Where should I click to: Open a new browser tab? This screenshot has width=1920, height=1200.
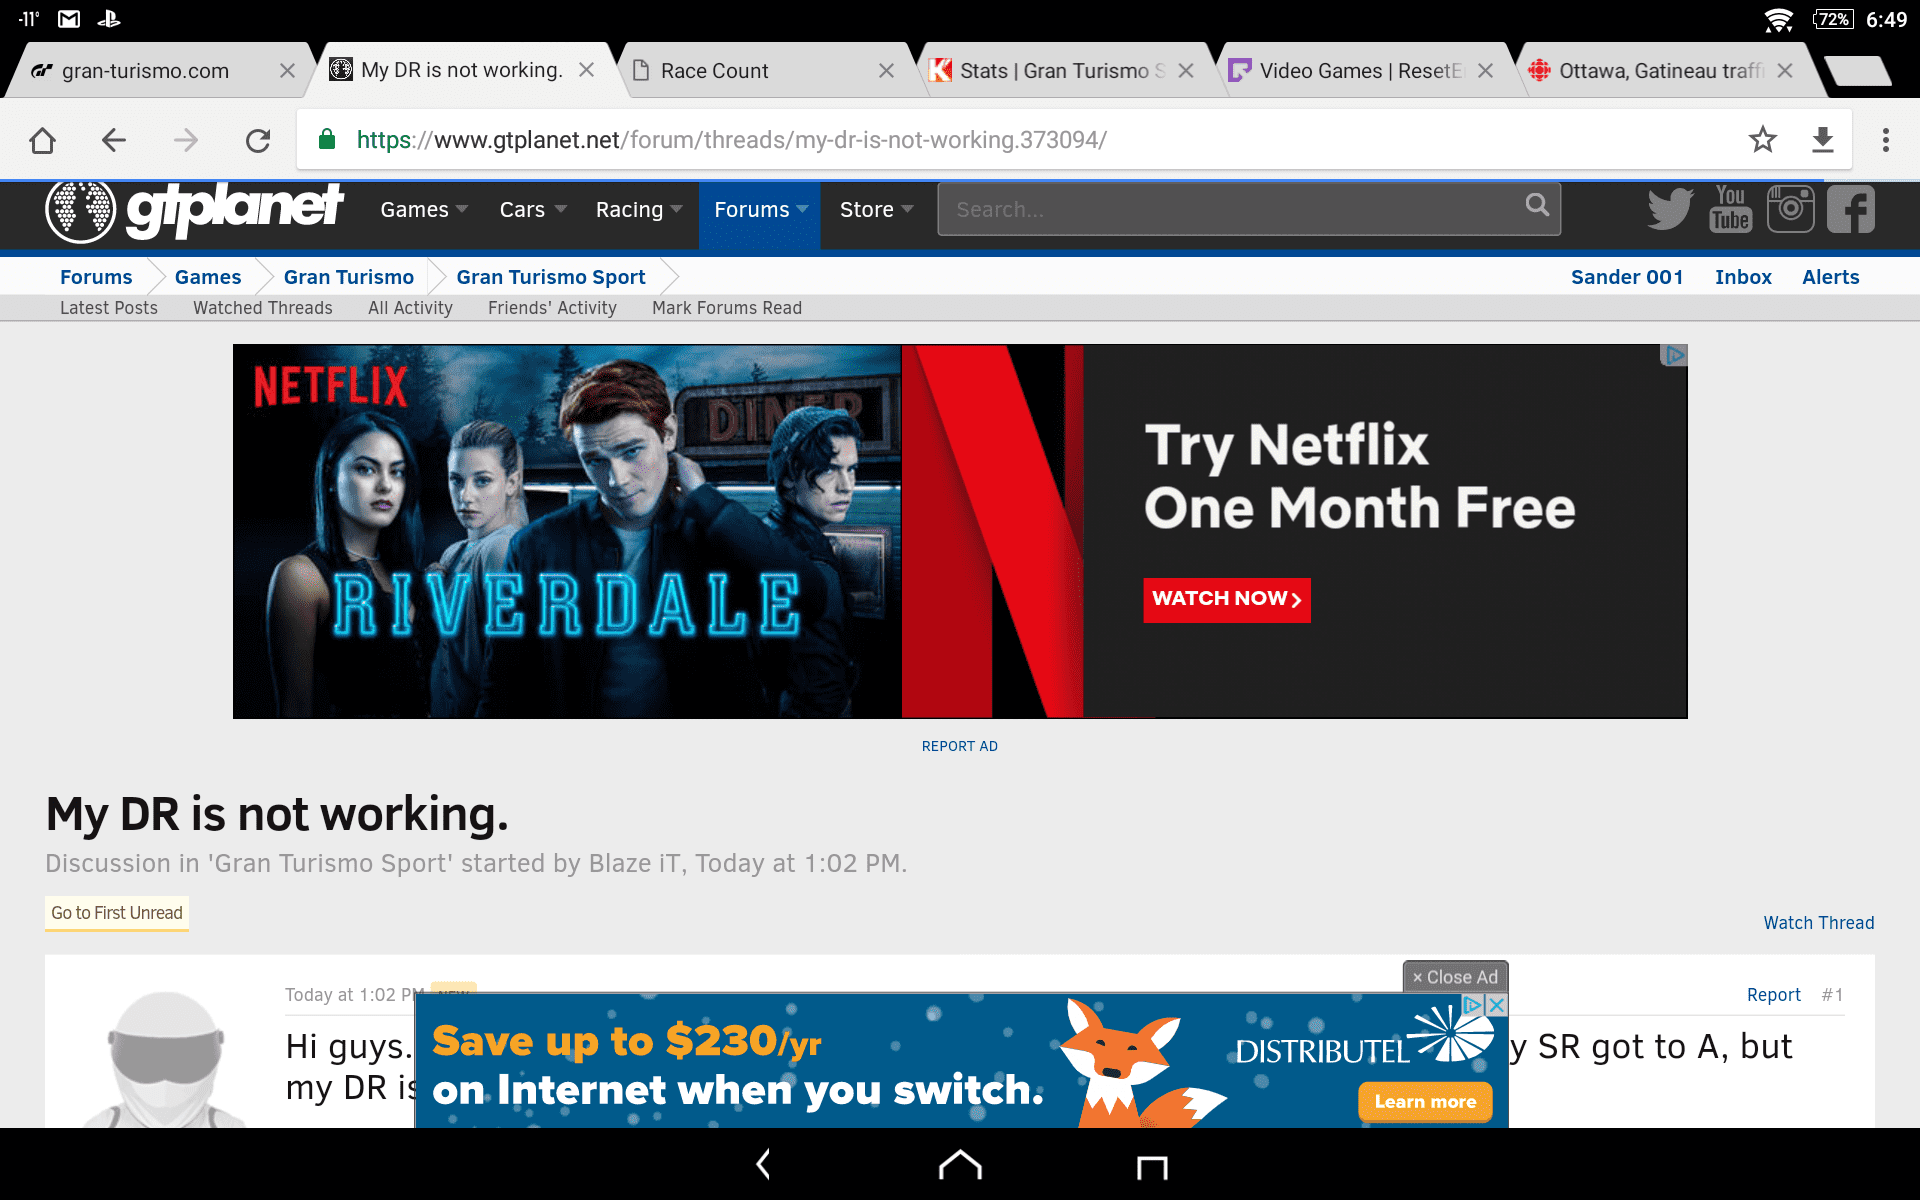(1857, 71)
